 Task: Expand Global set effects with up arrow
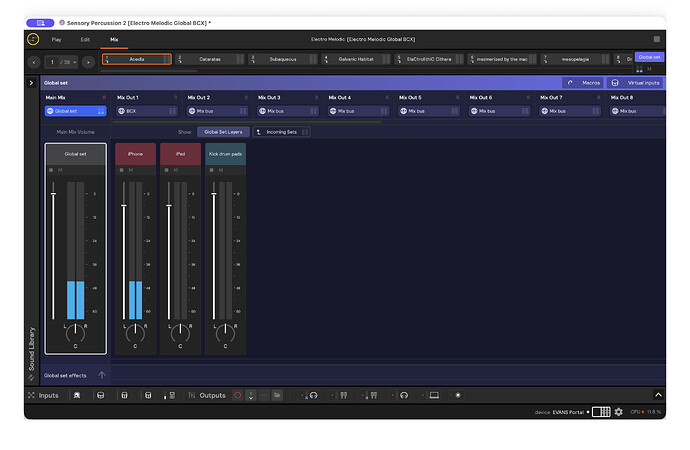[x=102, y=375]
